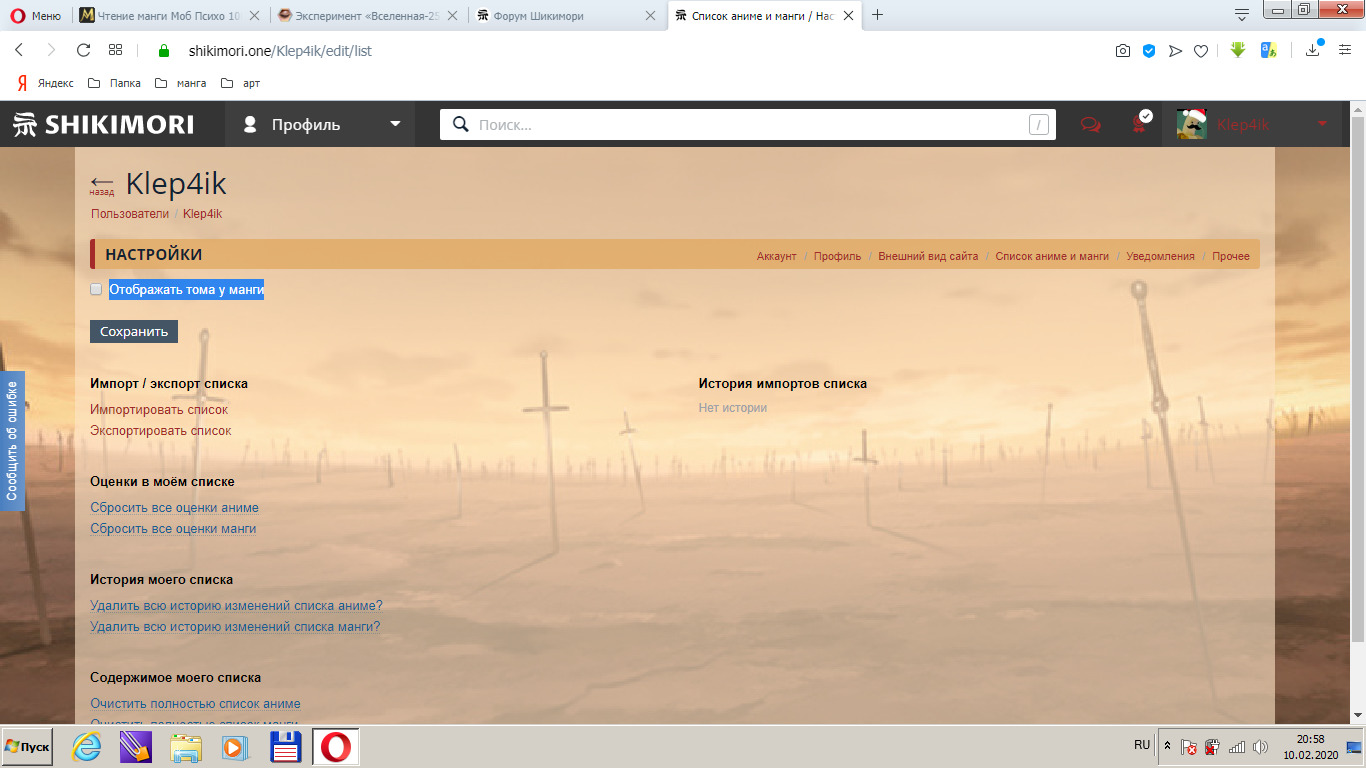Open the Shikimori messages chat icon

[x=1091, y=125]
